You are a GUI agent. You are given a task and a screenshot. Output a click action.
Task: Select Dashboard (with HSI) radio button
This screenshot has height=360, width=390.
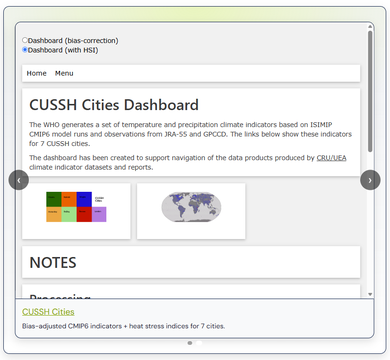tap(25, 50)
